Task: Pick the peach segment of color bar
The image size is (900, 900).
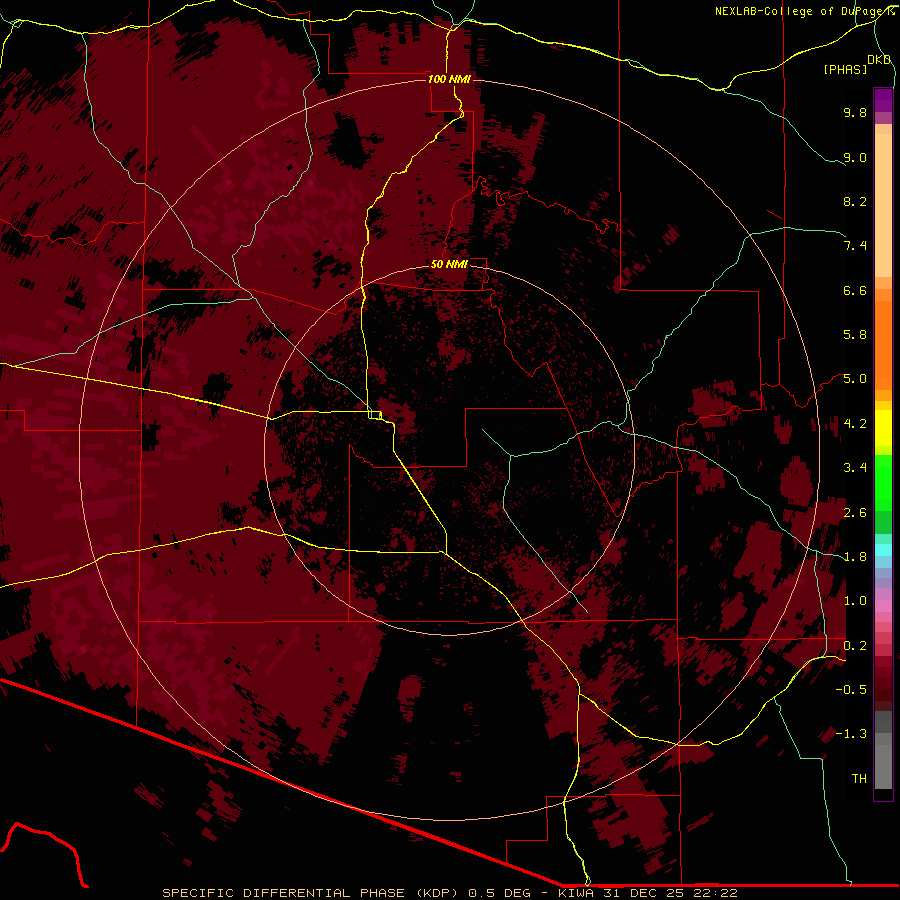Action: (x=883, y=205)
